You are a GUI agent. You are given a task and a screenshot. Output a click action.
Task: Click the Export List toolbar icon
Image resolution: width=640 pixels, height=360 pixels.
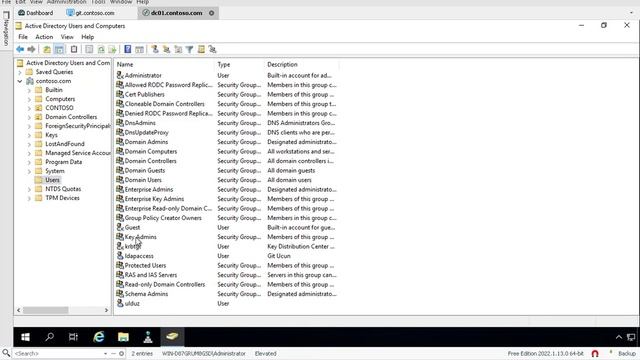coord(112,49)
